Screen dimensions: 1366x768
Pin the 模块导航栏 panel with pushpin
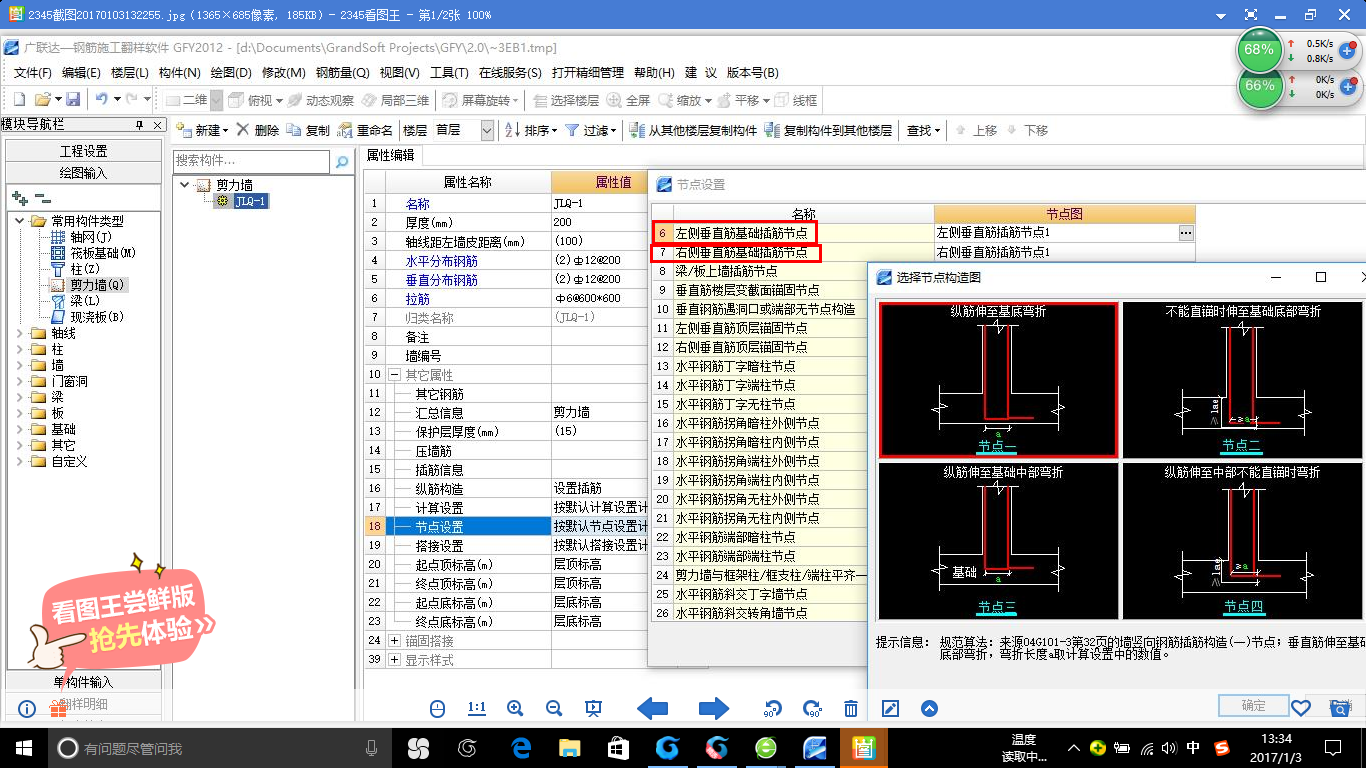click(139, 125)
